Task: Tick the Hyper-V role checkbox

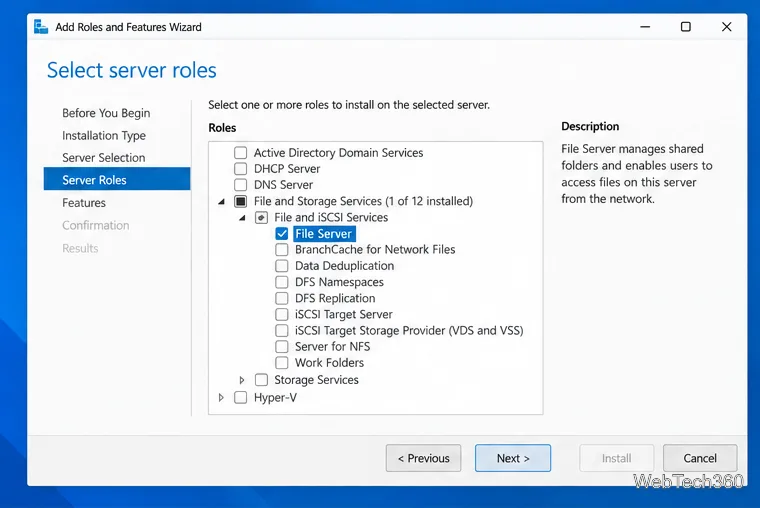Action: tap(240, 397)
